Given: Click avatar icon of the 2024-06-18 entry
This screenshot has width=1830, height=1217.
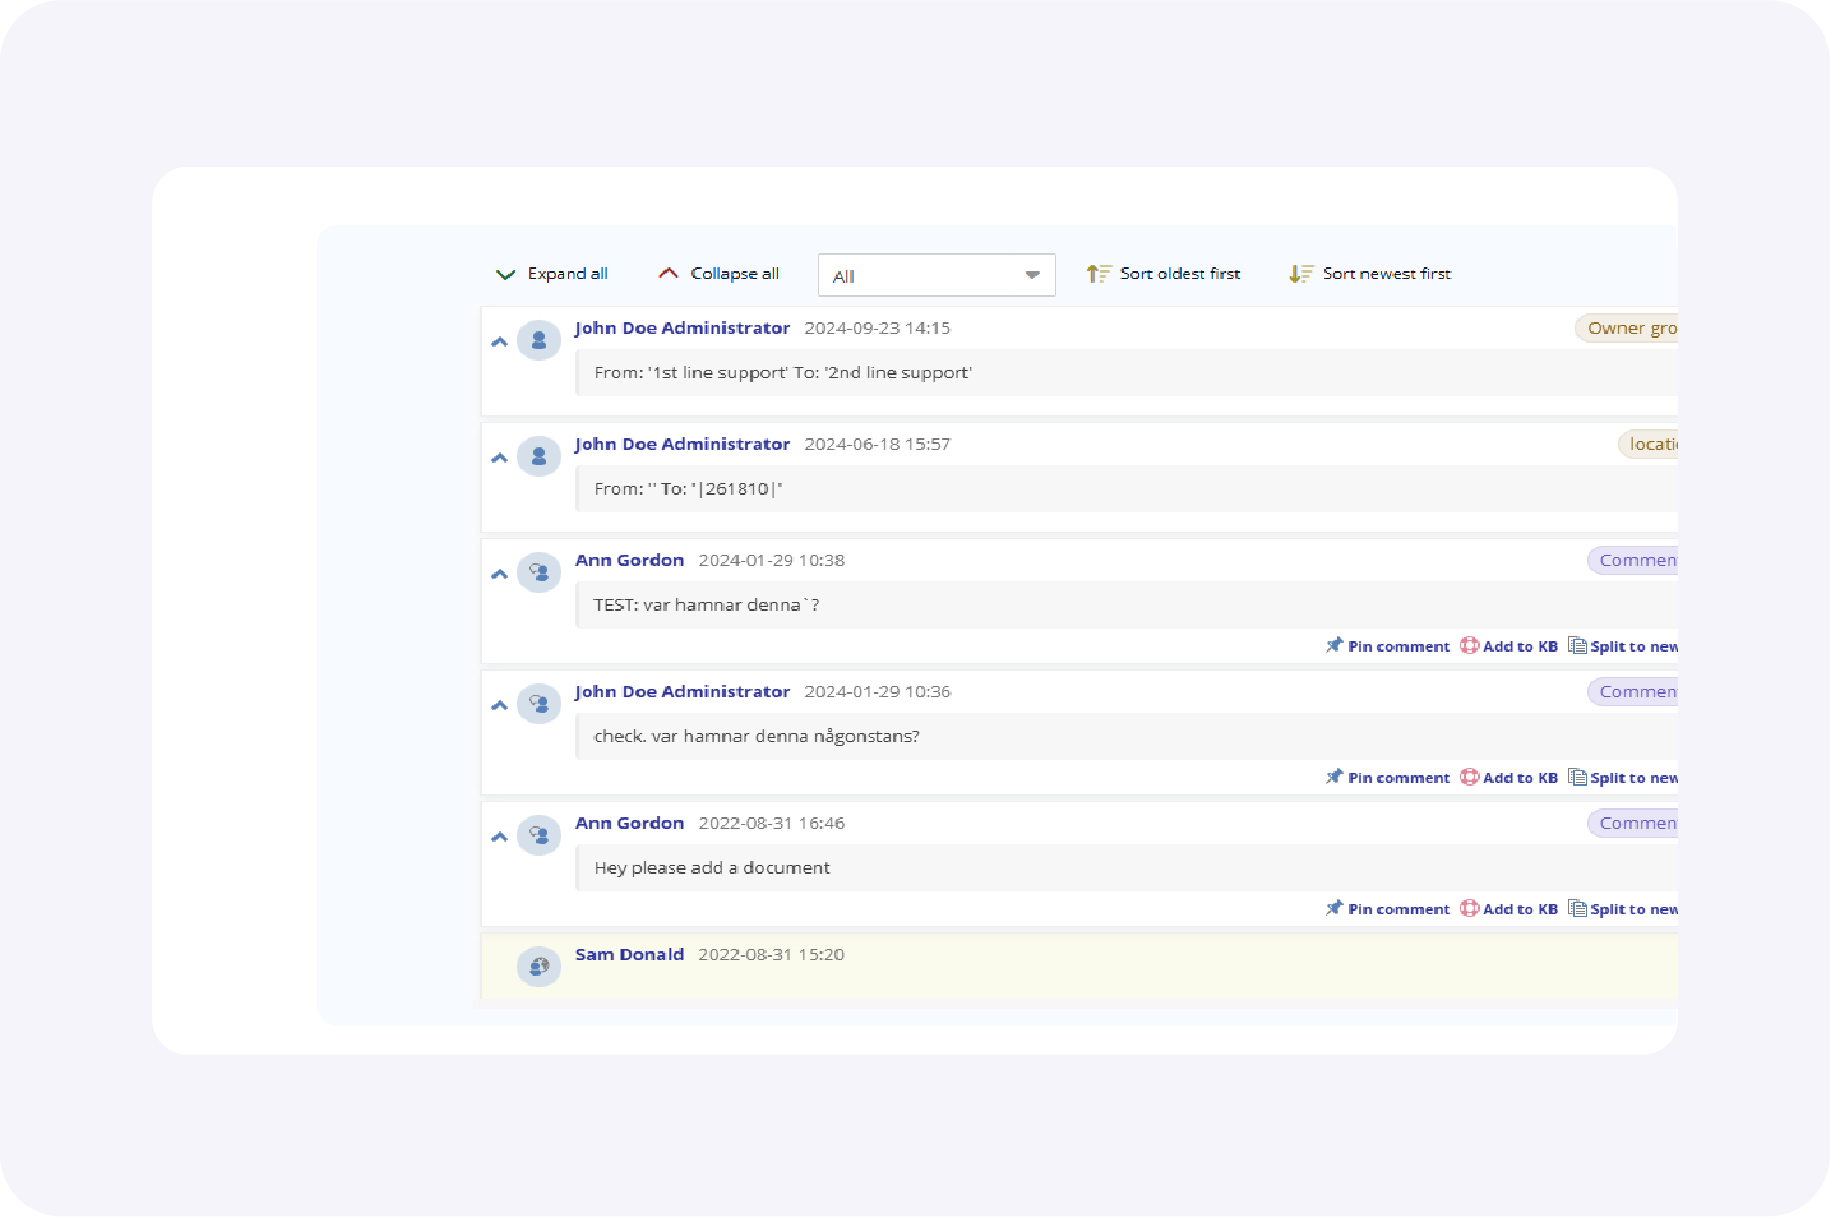Looking at the screenshot, I should click(539, 457).
